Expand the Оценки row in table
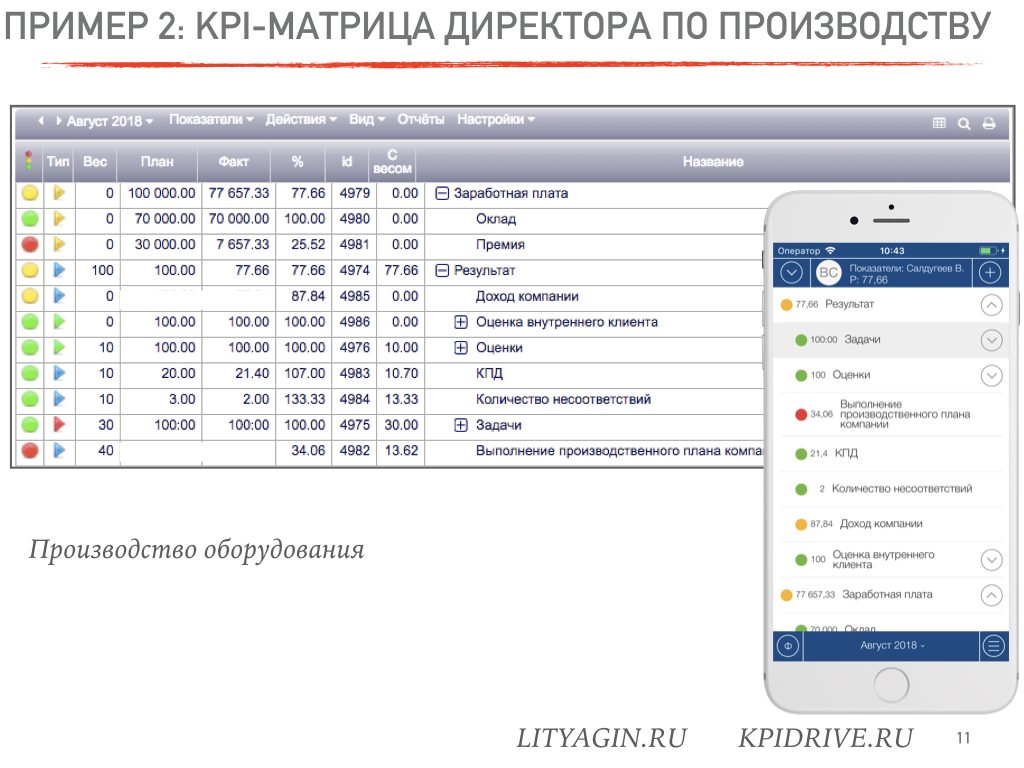The height and width of the screenshot is (768, 1024). (x=460, y=347)
